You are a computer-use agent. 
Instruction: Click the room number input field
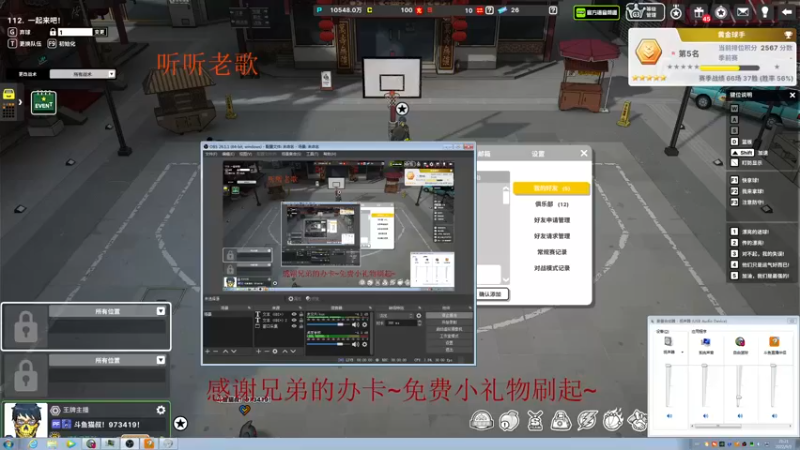[x=75, y=32]
